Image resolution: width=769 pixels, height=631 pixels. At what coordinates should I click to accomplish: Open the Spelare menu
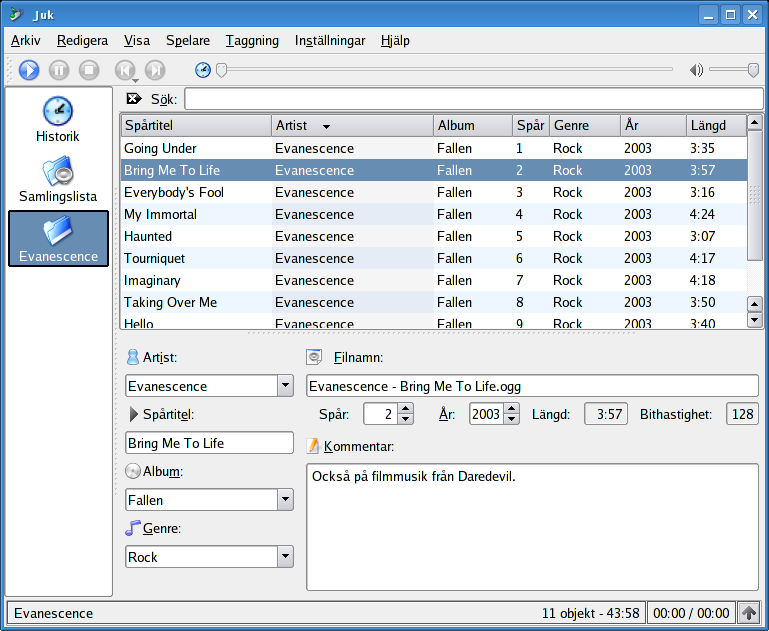188,41
